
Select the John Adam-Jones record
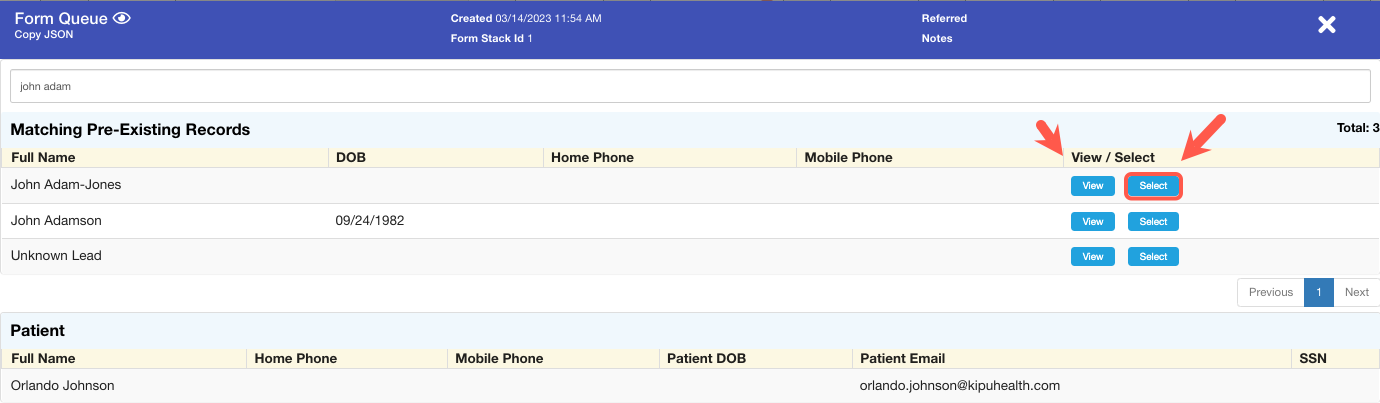[x=1153, y=186]
